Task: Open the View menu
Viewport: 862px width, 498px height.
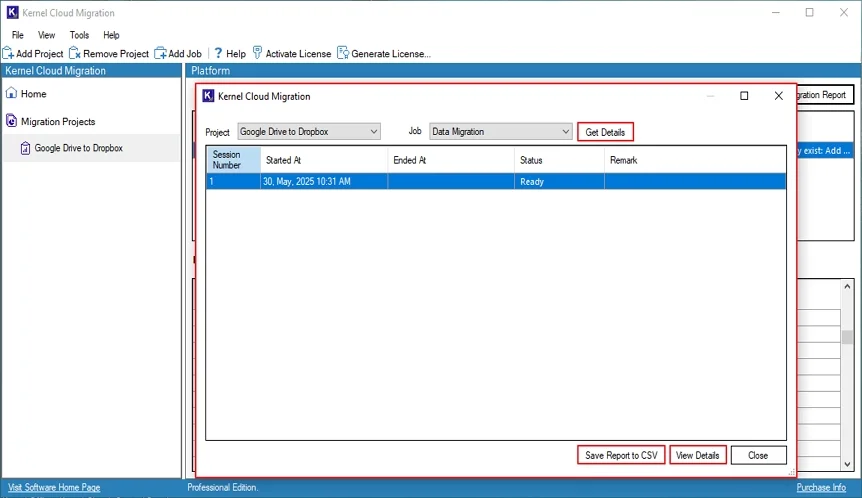Action: coord(46,35)
